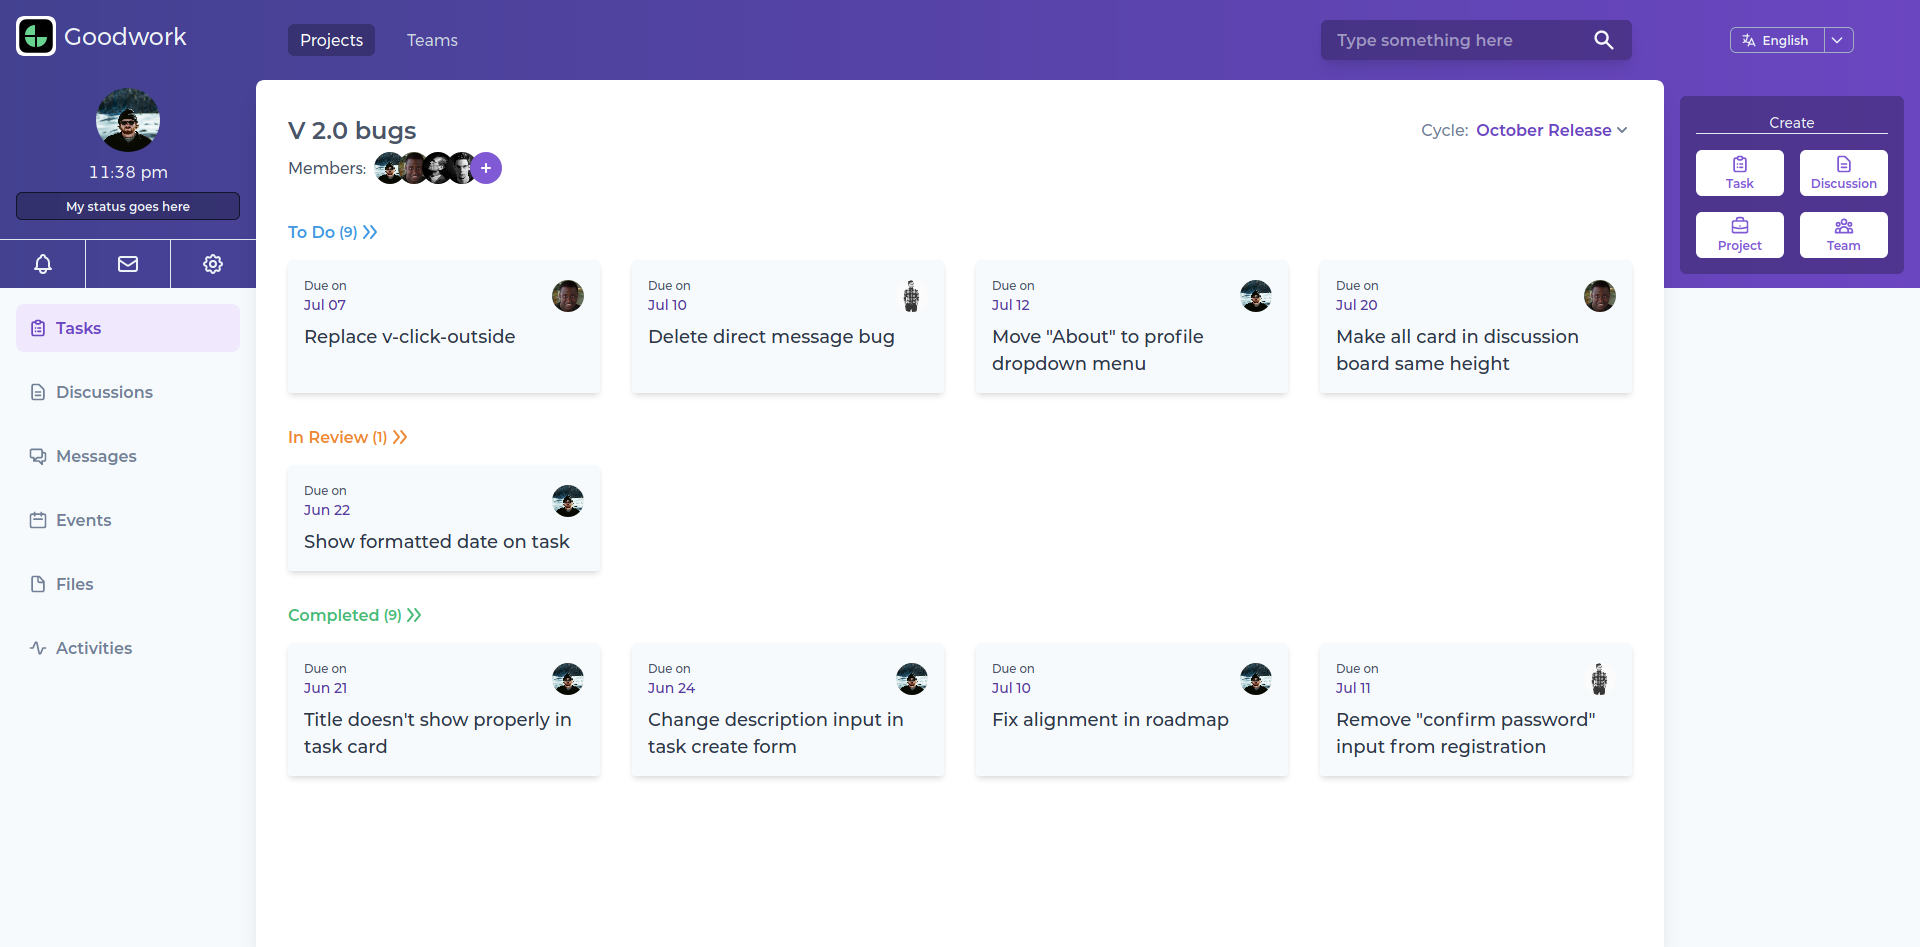1920x947 pixels.
Task: Expand the To Do section
Action: tap(370, 232)
